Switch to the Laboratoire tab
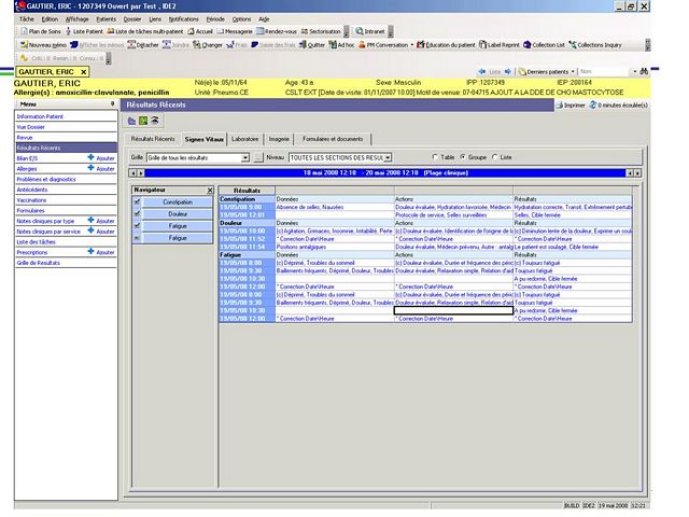 [245, 139]
